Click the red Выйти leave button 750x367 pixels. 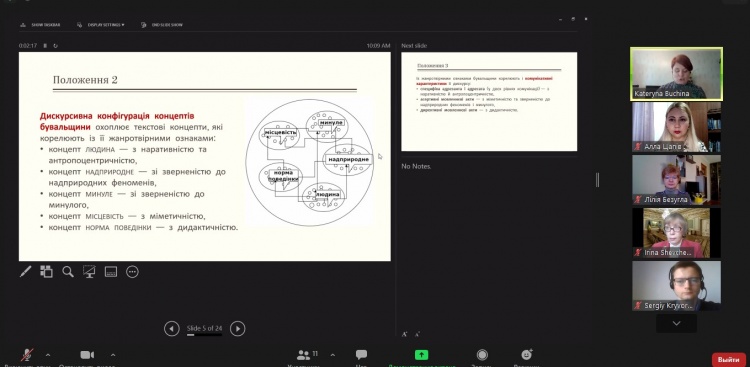tap(728, 359)
